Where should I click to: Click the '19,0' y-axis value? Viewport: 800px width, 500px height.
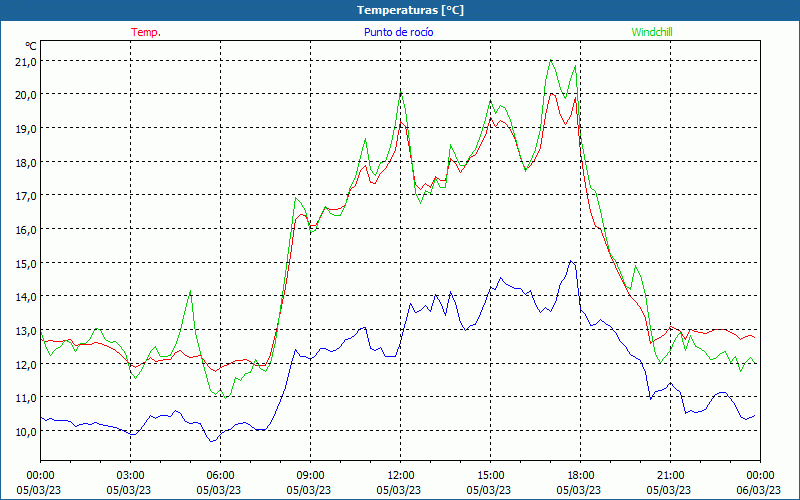26,129
